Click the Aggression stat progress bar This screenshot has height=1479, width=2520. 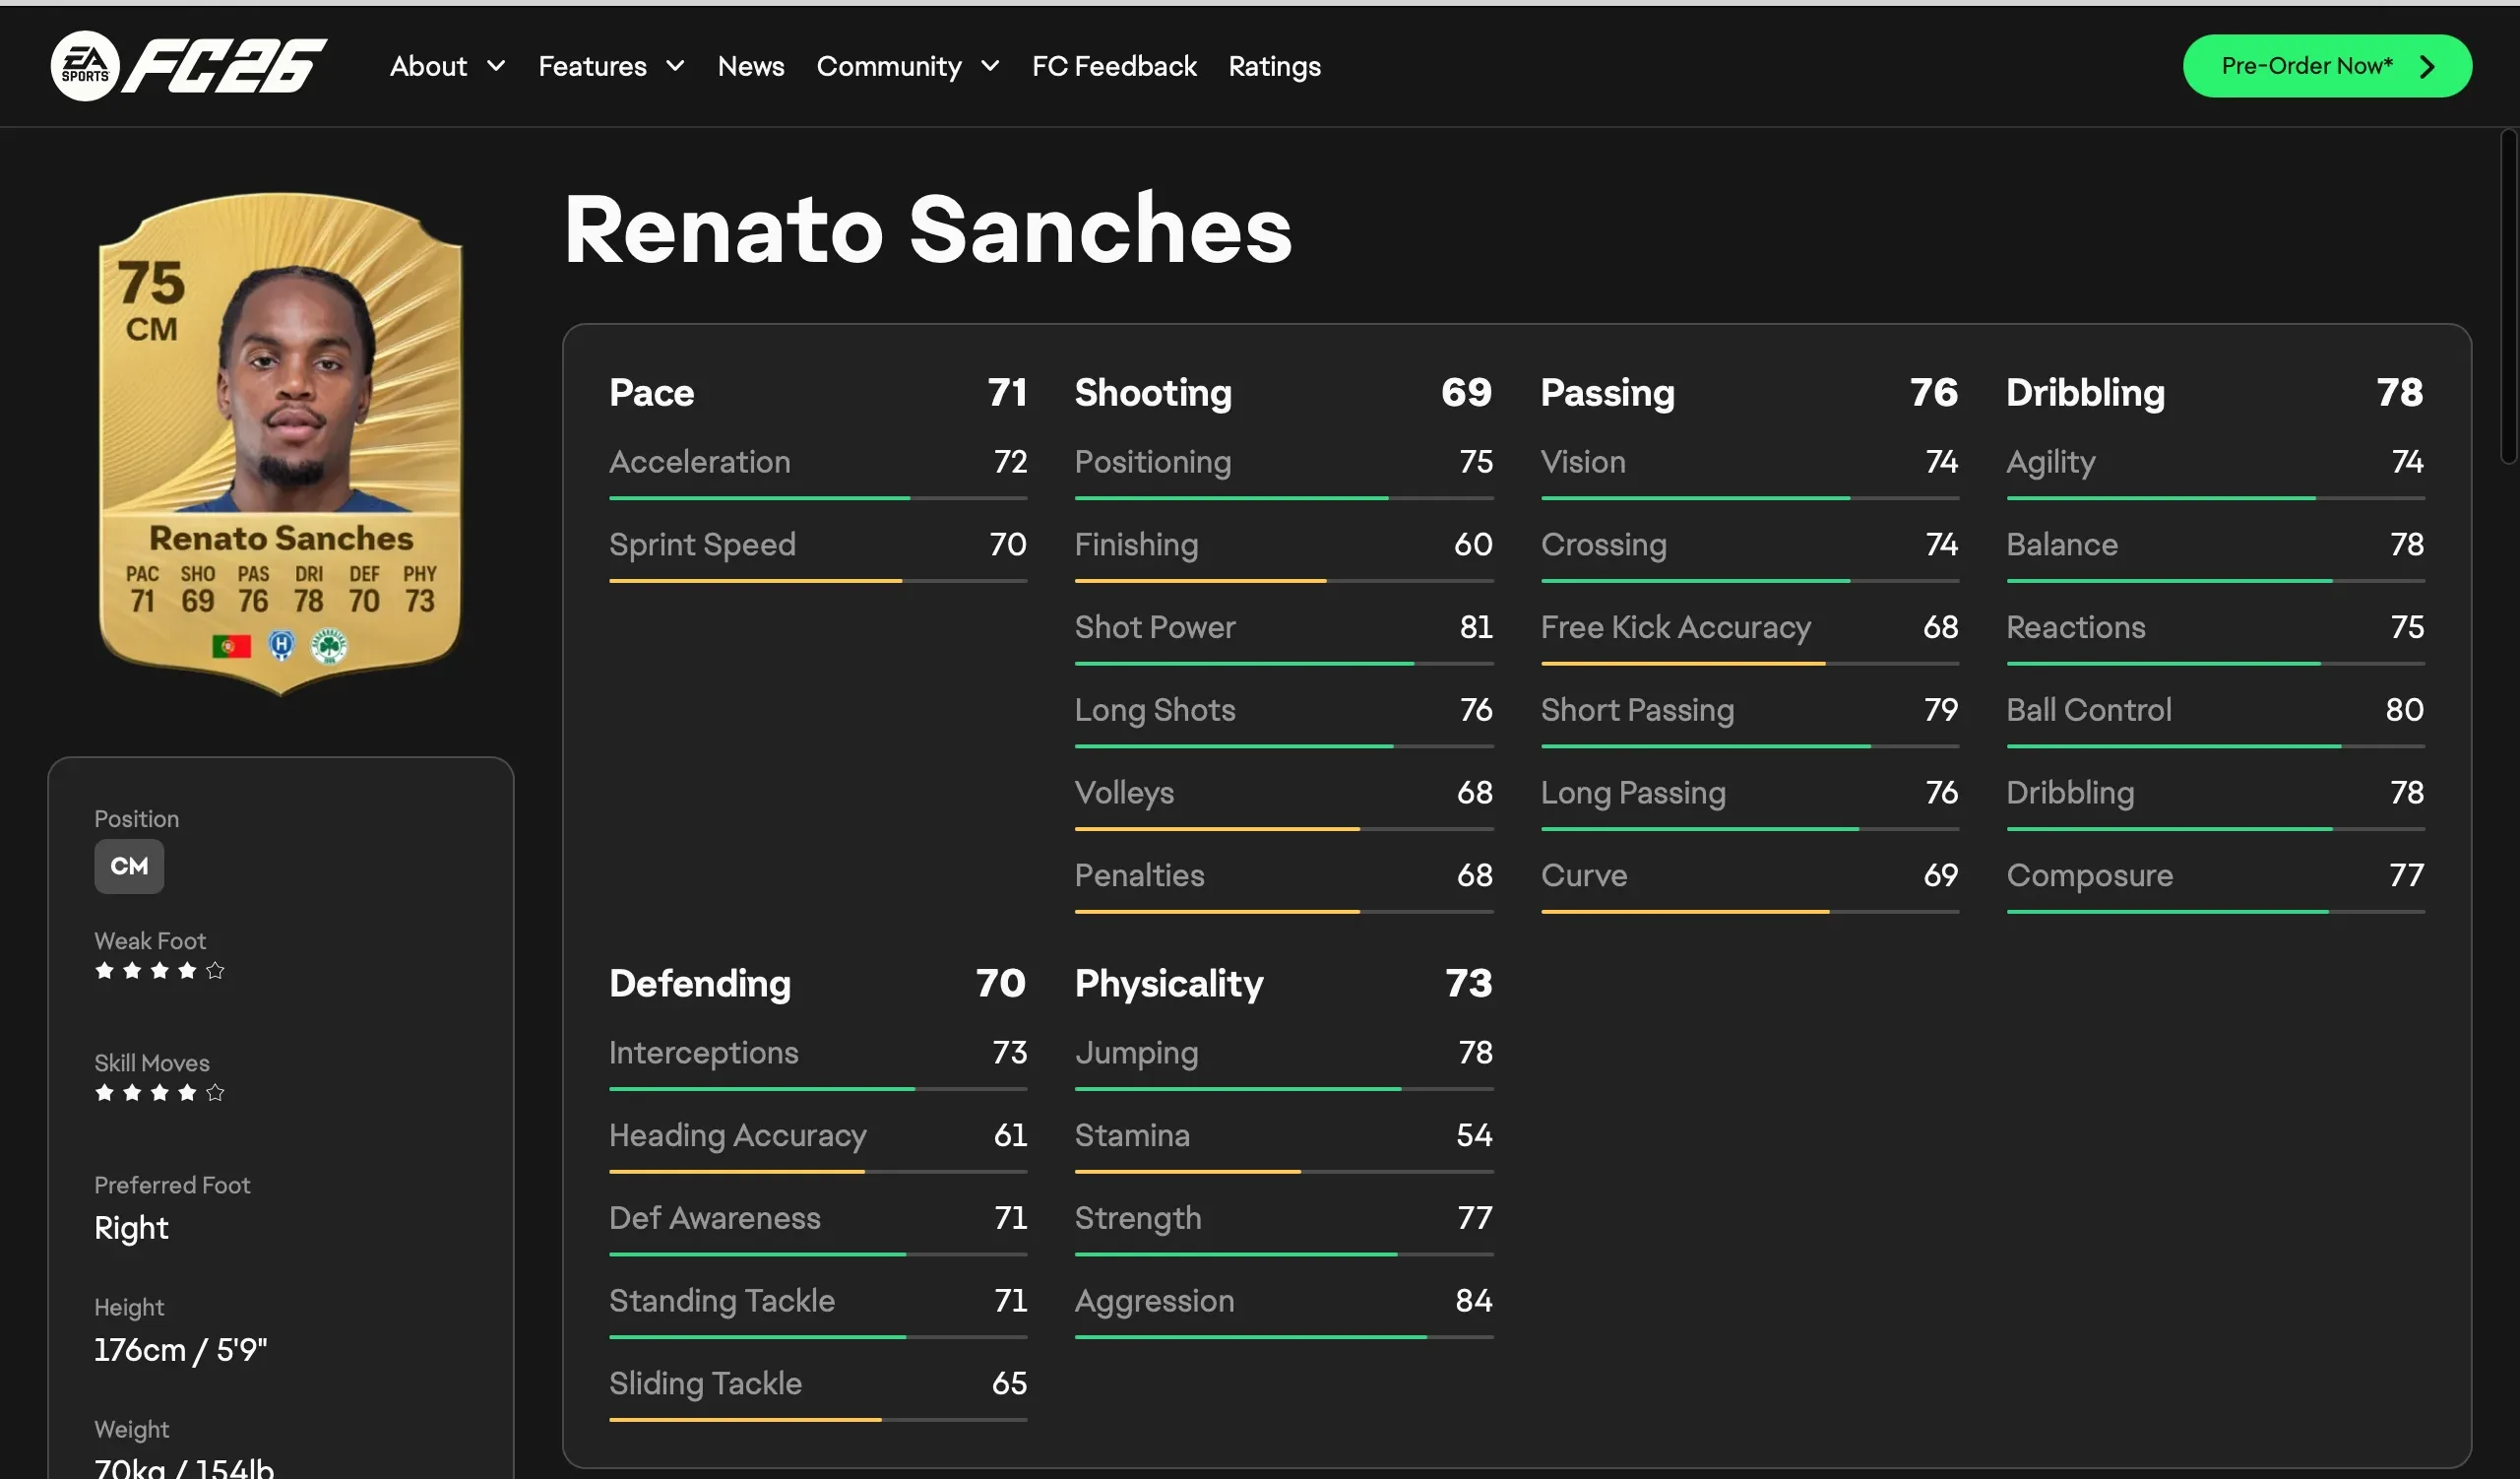pos(1283,1337)
